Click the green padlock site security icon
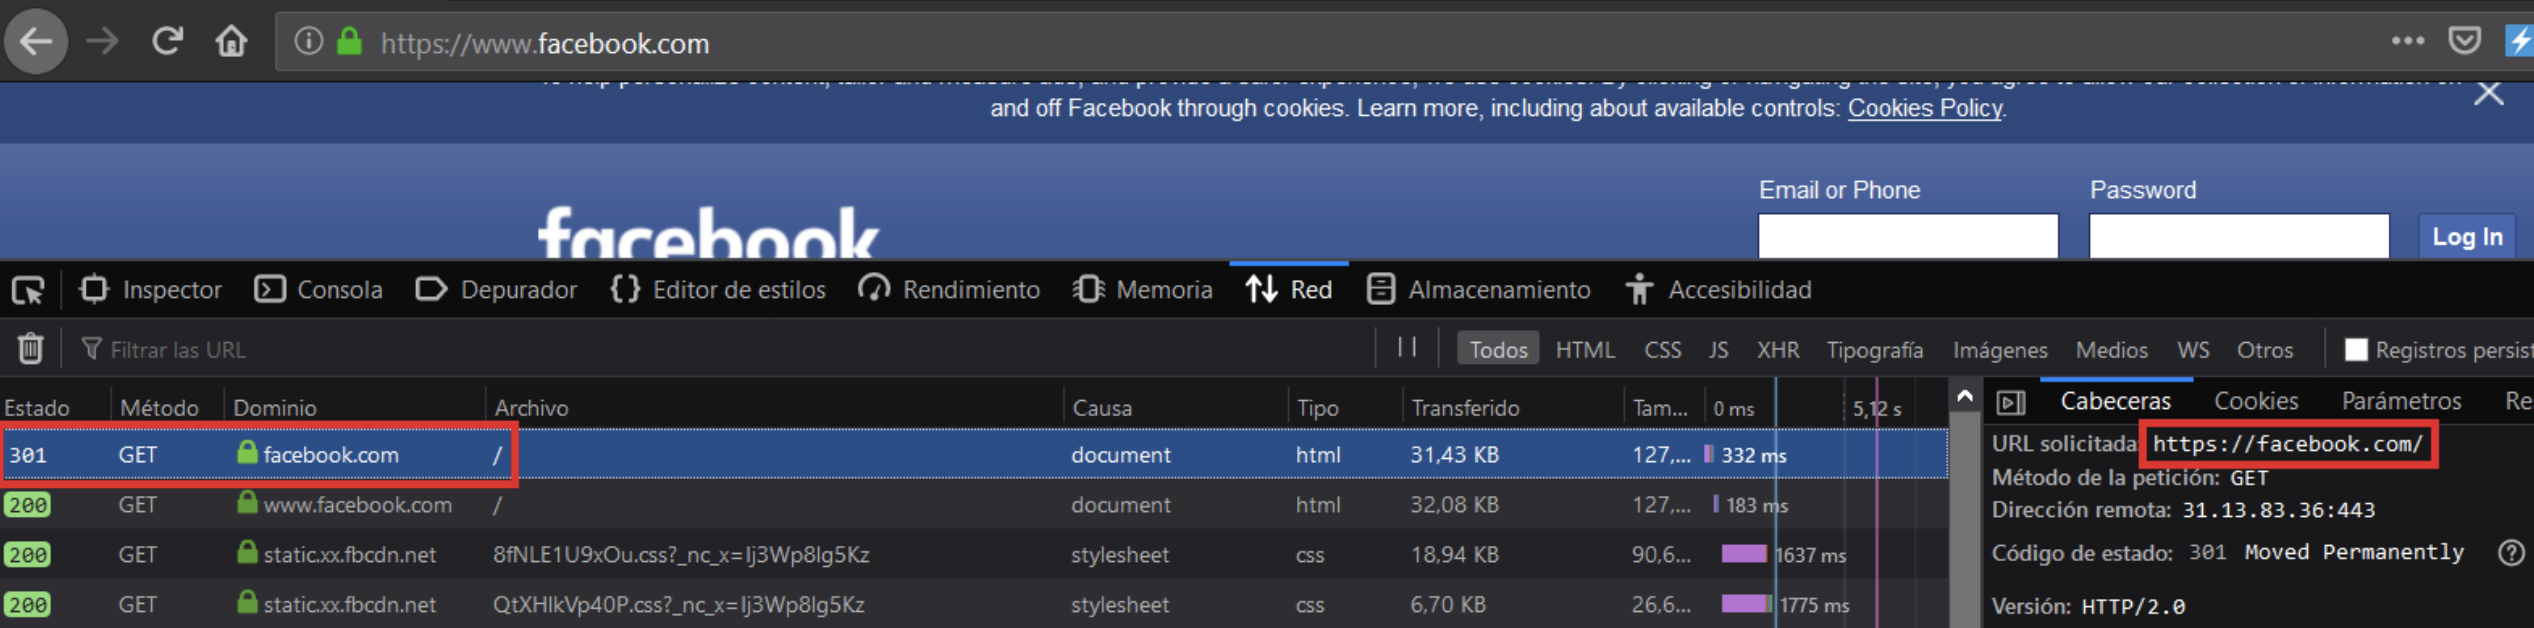 (349, 42)
